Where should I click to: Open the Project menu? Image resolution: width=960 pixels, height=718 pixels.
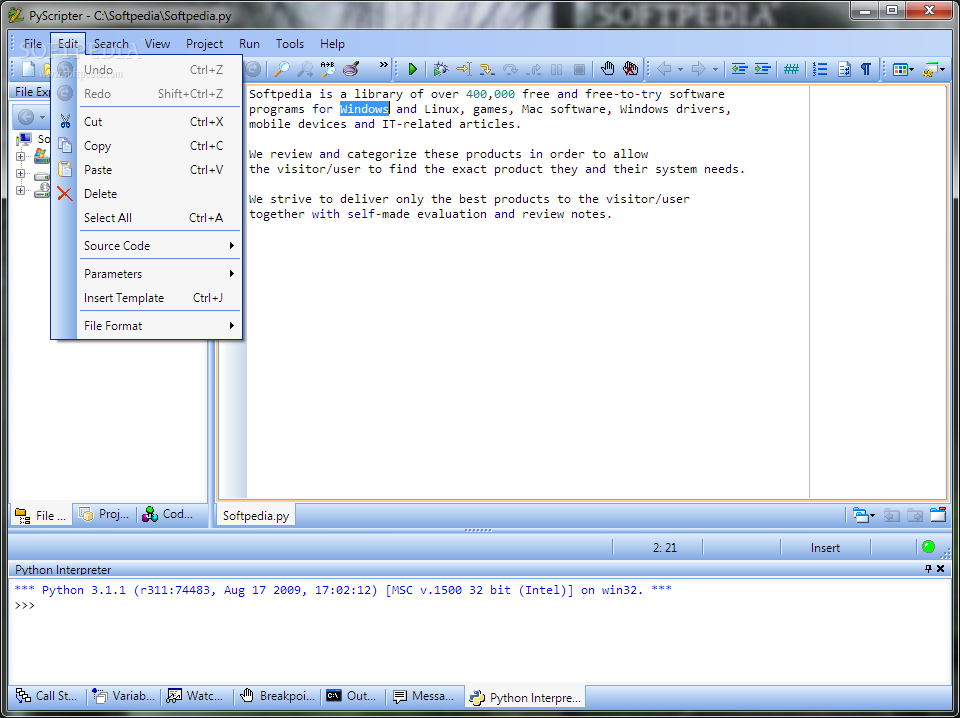204,43
